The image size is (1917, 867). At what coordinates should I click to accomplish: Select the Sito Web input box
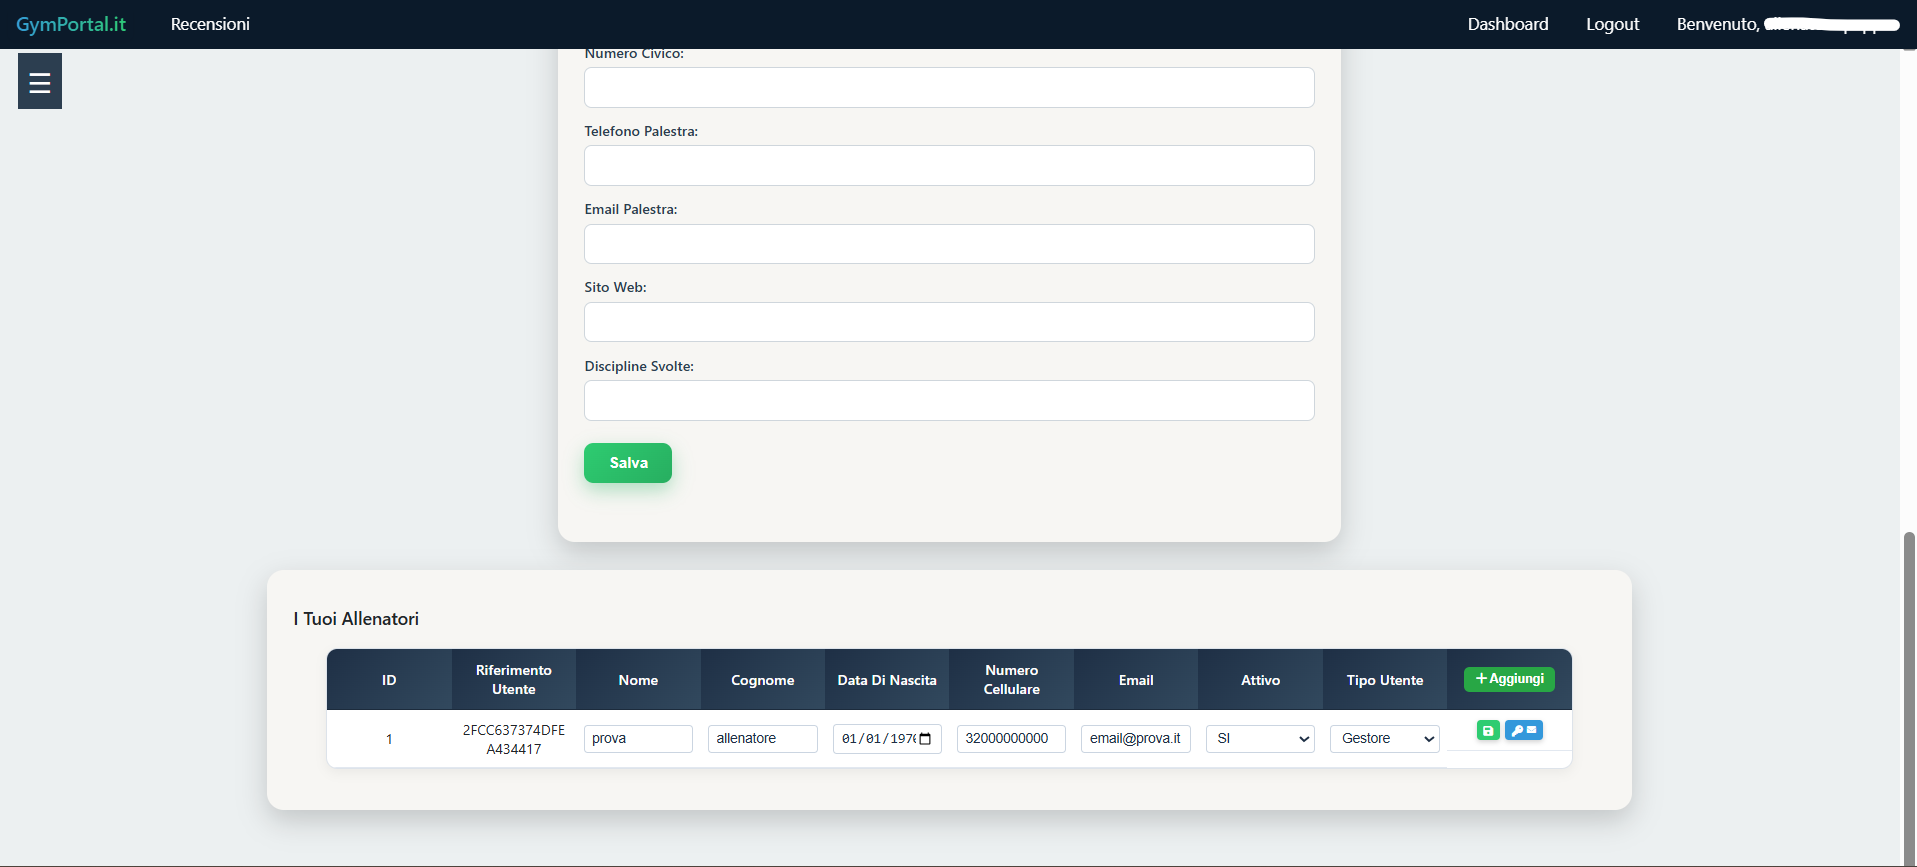tap(949, 322)
